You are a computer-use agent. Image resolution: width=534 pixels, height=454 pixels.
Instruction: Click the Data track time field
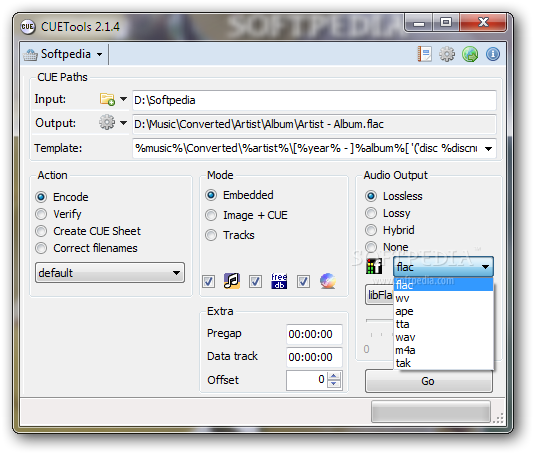[x=314, y=357]
